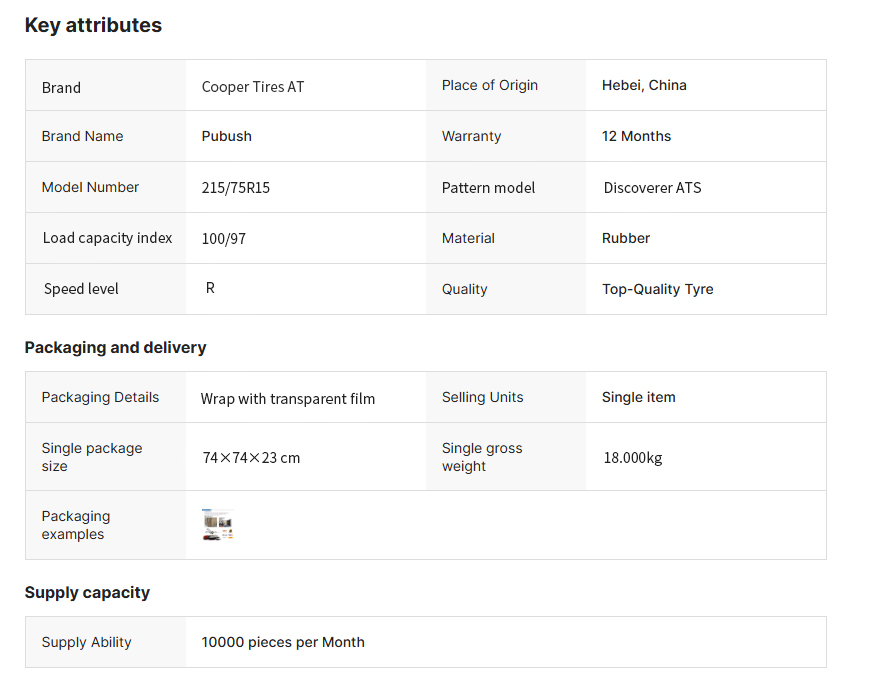
Task: Click 10000 pieces per Month value
Action: pyautogui.click(x=283, y=642)
